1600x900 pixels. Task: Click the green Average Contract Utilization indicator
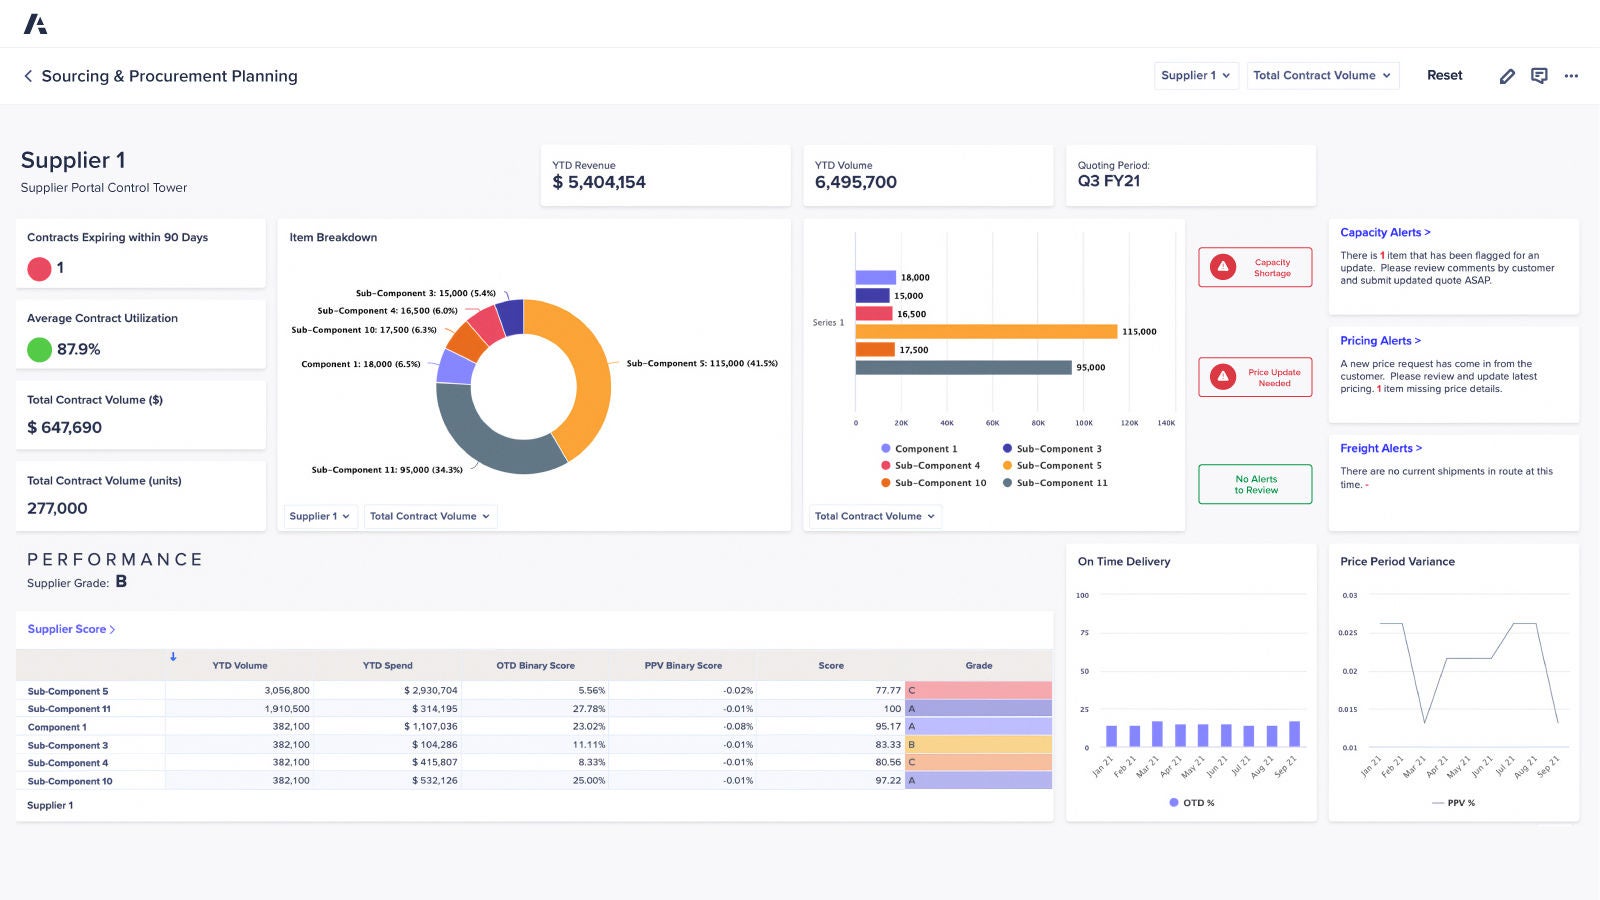point(39,349)
